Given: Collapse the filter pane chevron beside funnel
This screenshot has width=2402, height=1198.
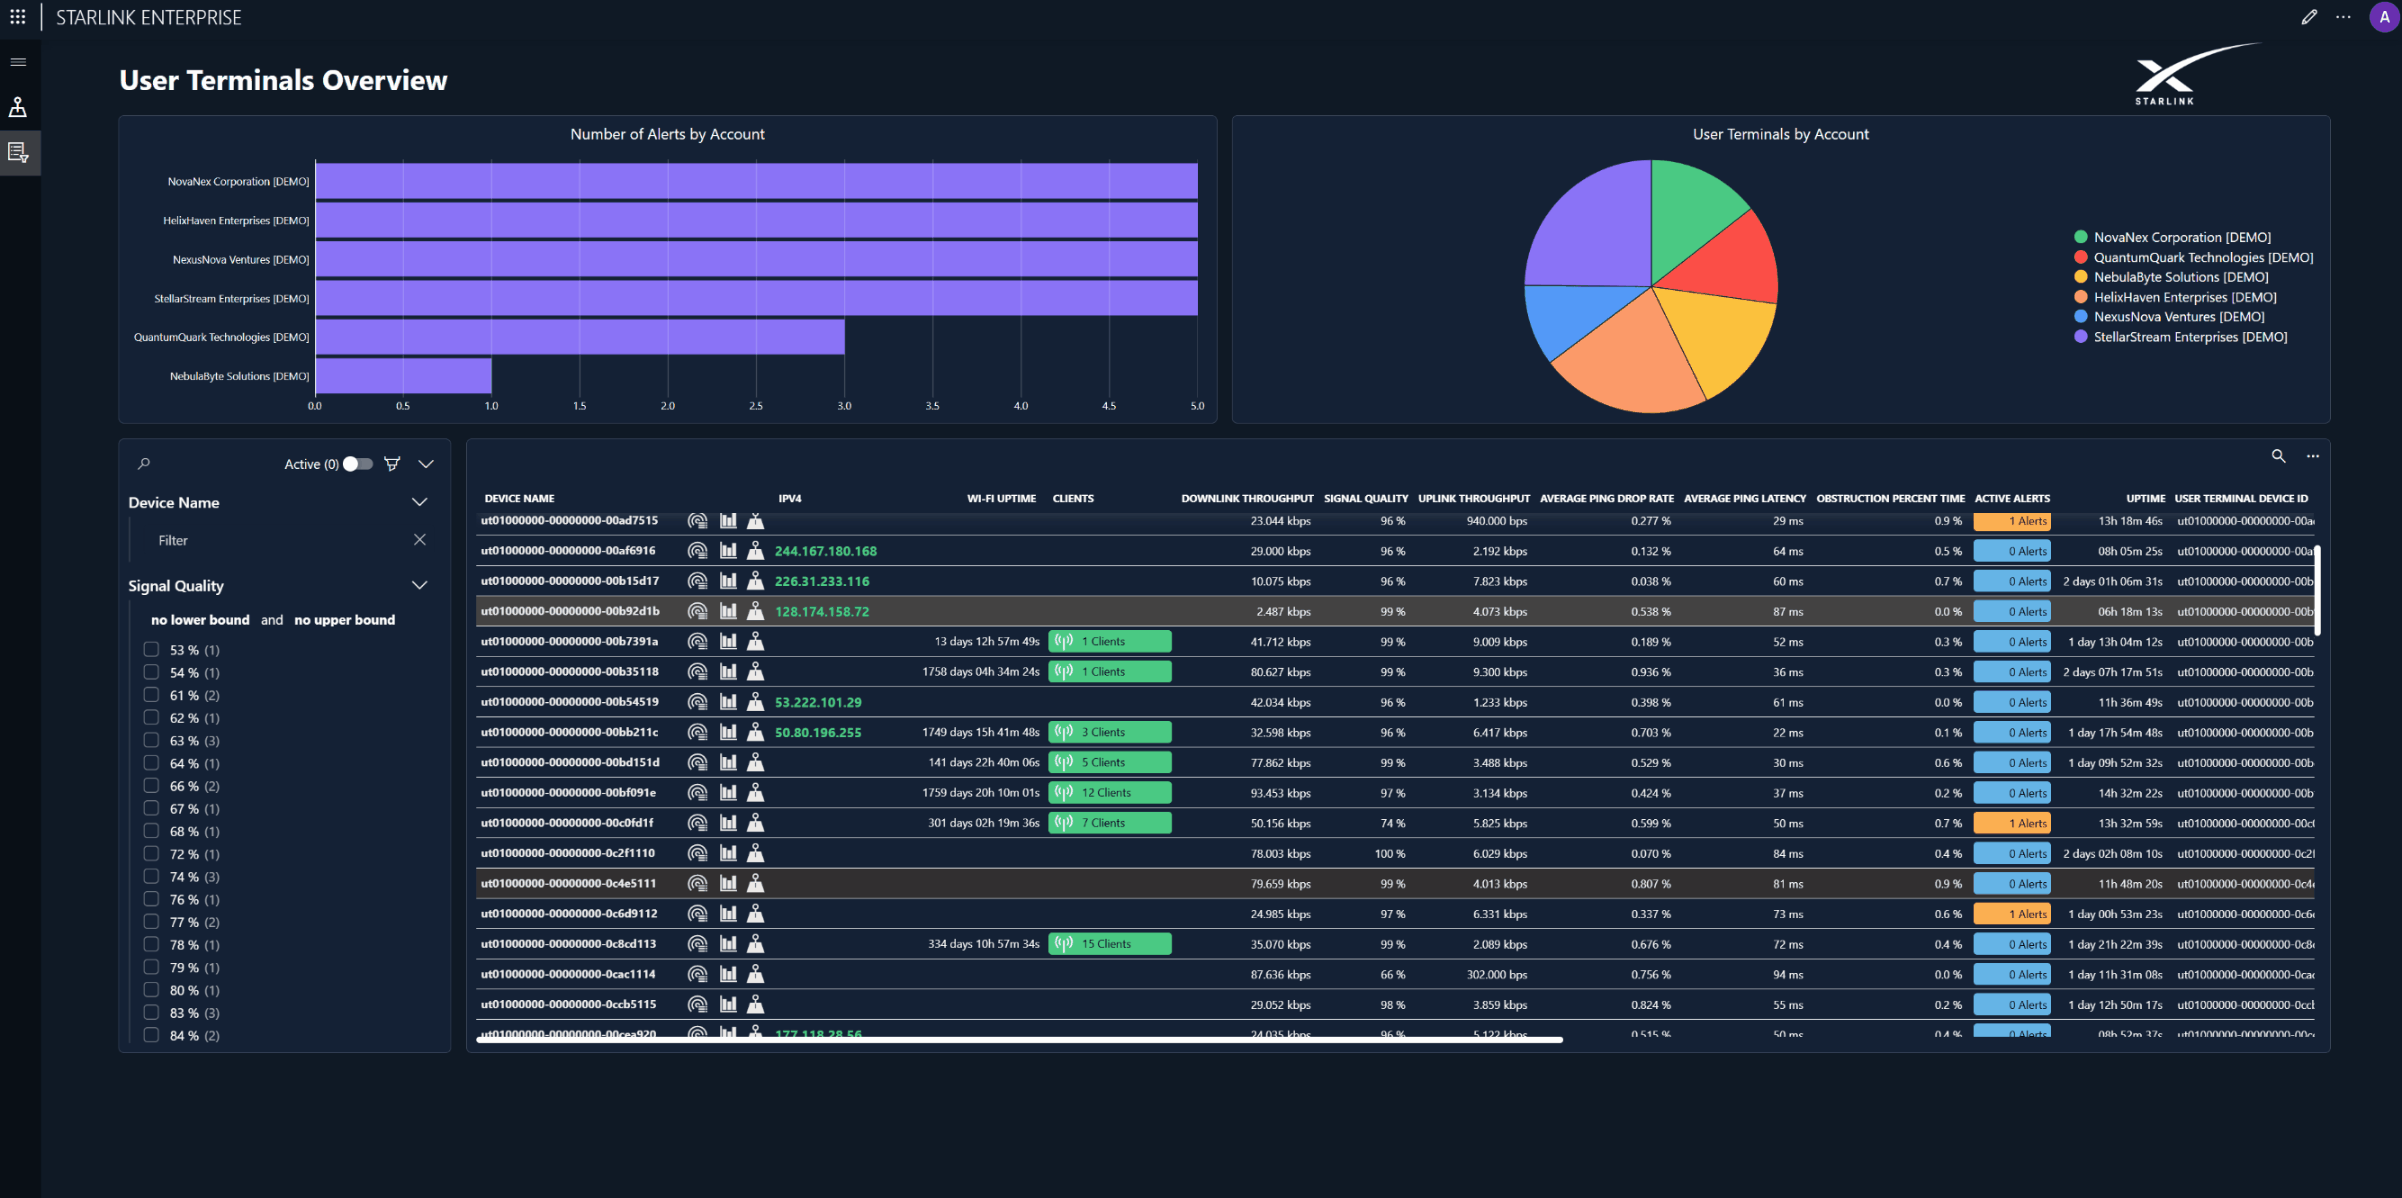Looking at the screenshot, I should pos(426,464).
